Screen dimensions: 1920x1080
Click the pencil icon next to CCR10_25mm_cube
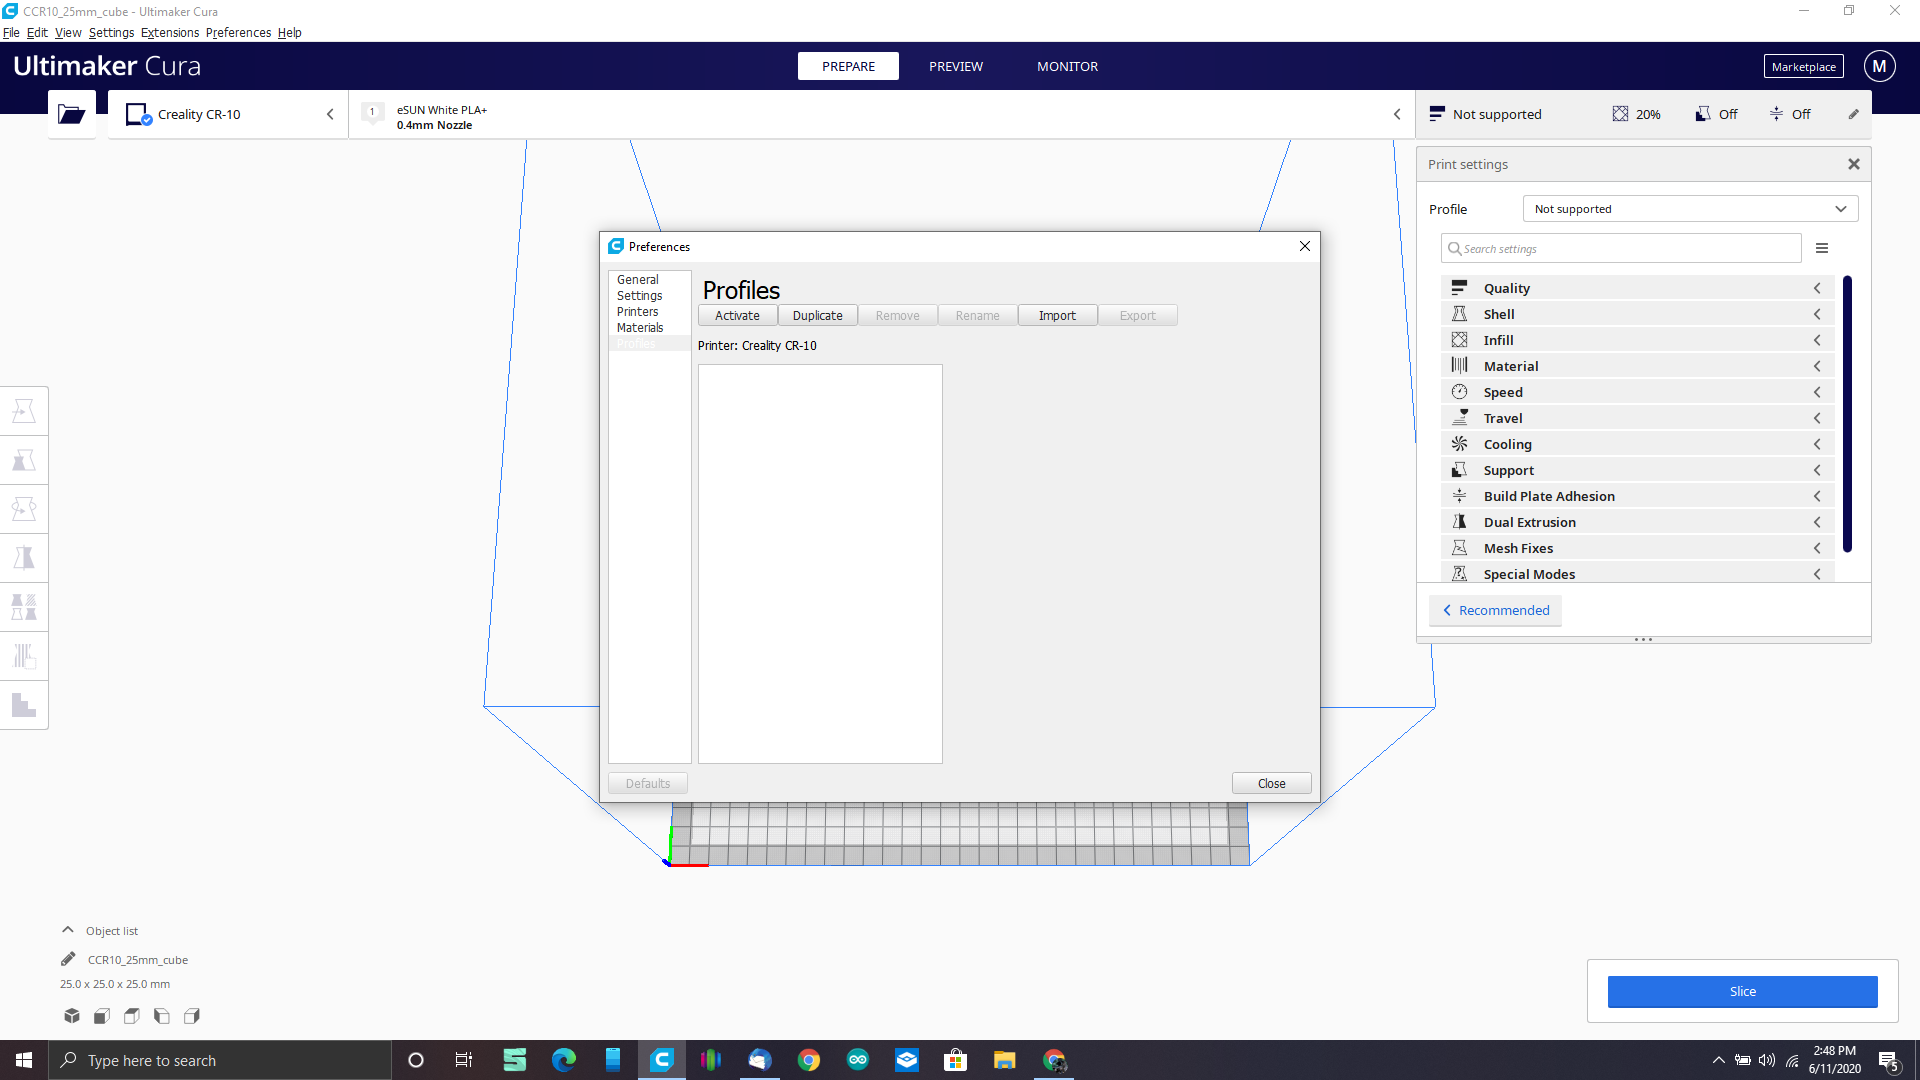[68, 959]
